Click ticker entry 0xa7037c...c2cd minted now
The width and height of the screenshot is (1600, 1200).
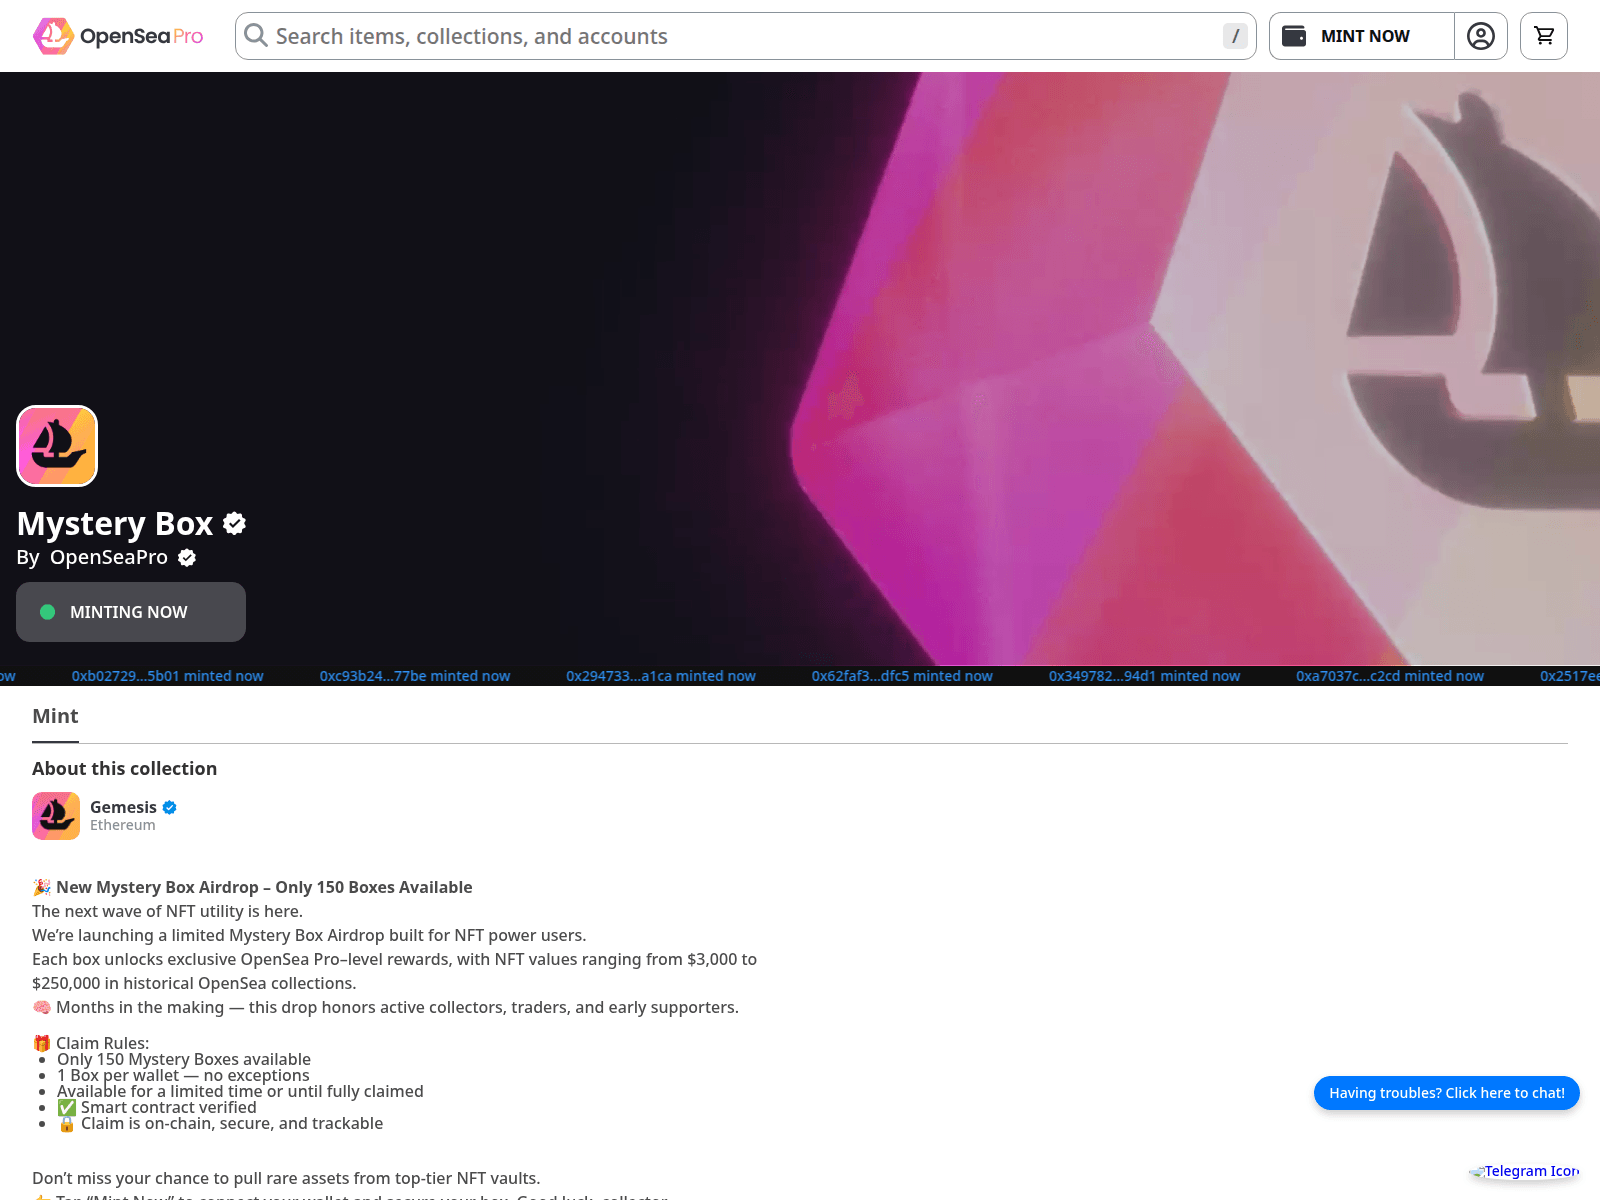click(1390, 676)
